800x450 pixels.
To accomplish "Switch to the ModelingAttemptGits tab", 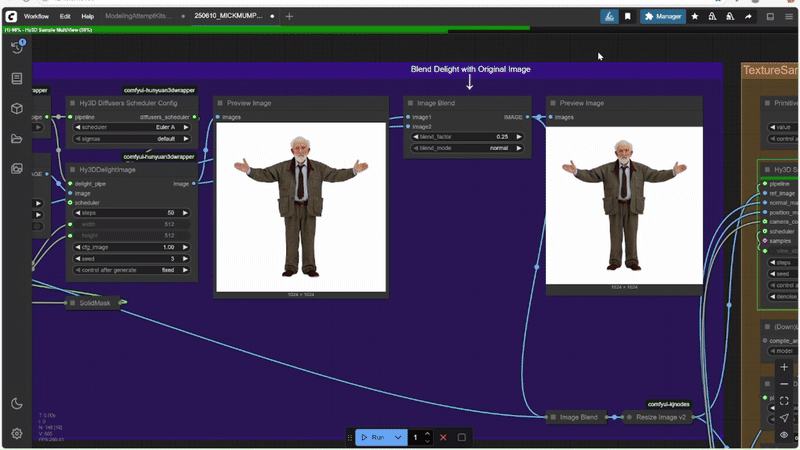I will click(139, 16).
